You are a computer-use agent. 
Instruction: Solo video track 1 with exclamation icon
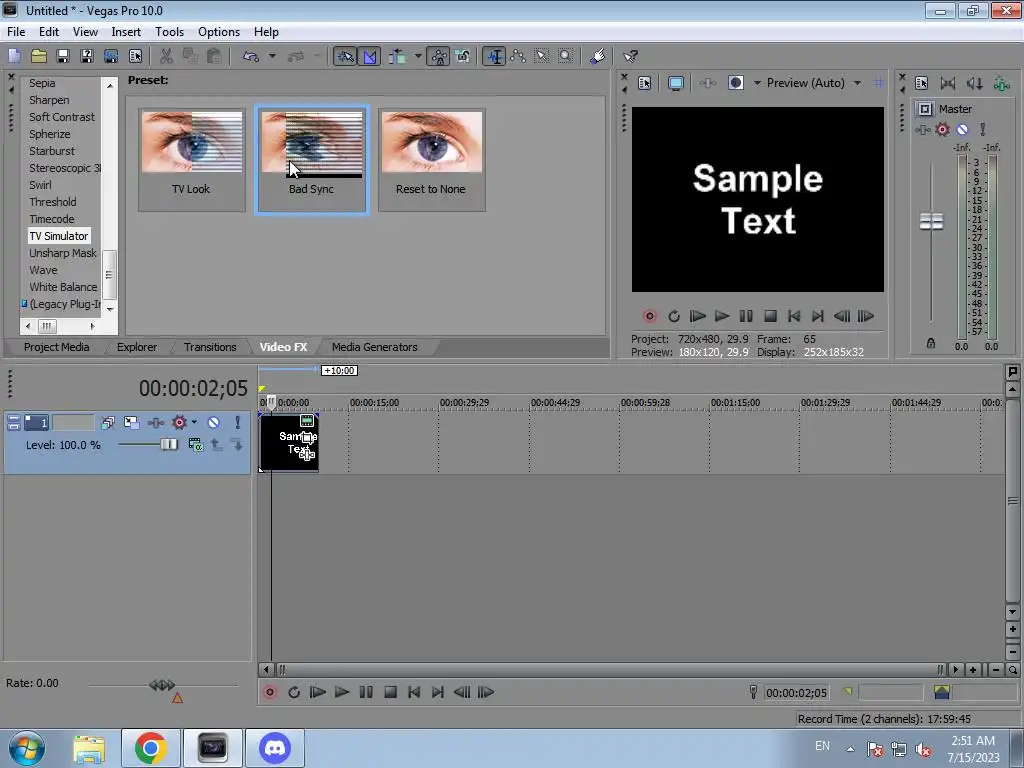pyautogui.click(x=238, y=423)
